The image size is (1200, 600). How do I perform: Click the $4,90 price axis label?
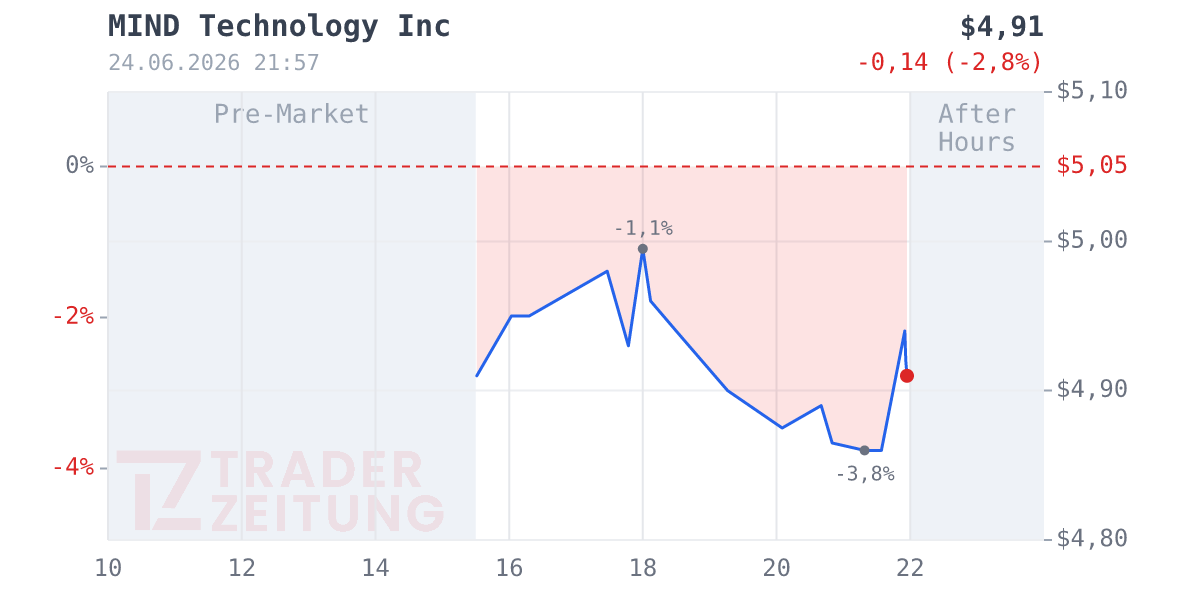[x=1092, y=389]
